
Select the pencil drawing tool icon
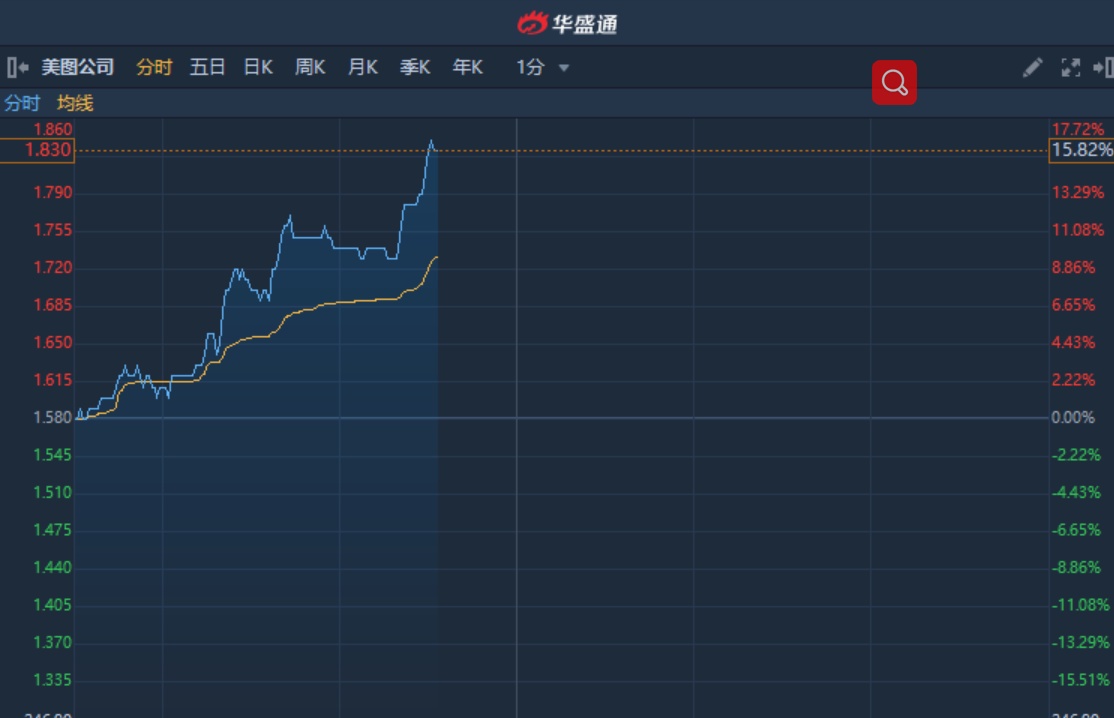[1032, 67]
